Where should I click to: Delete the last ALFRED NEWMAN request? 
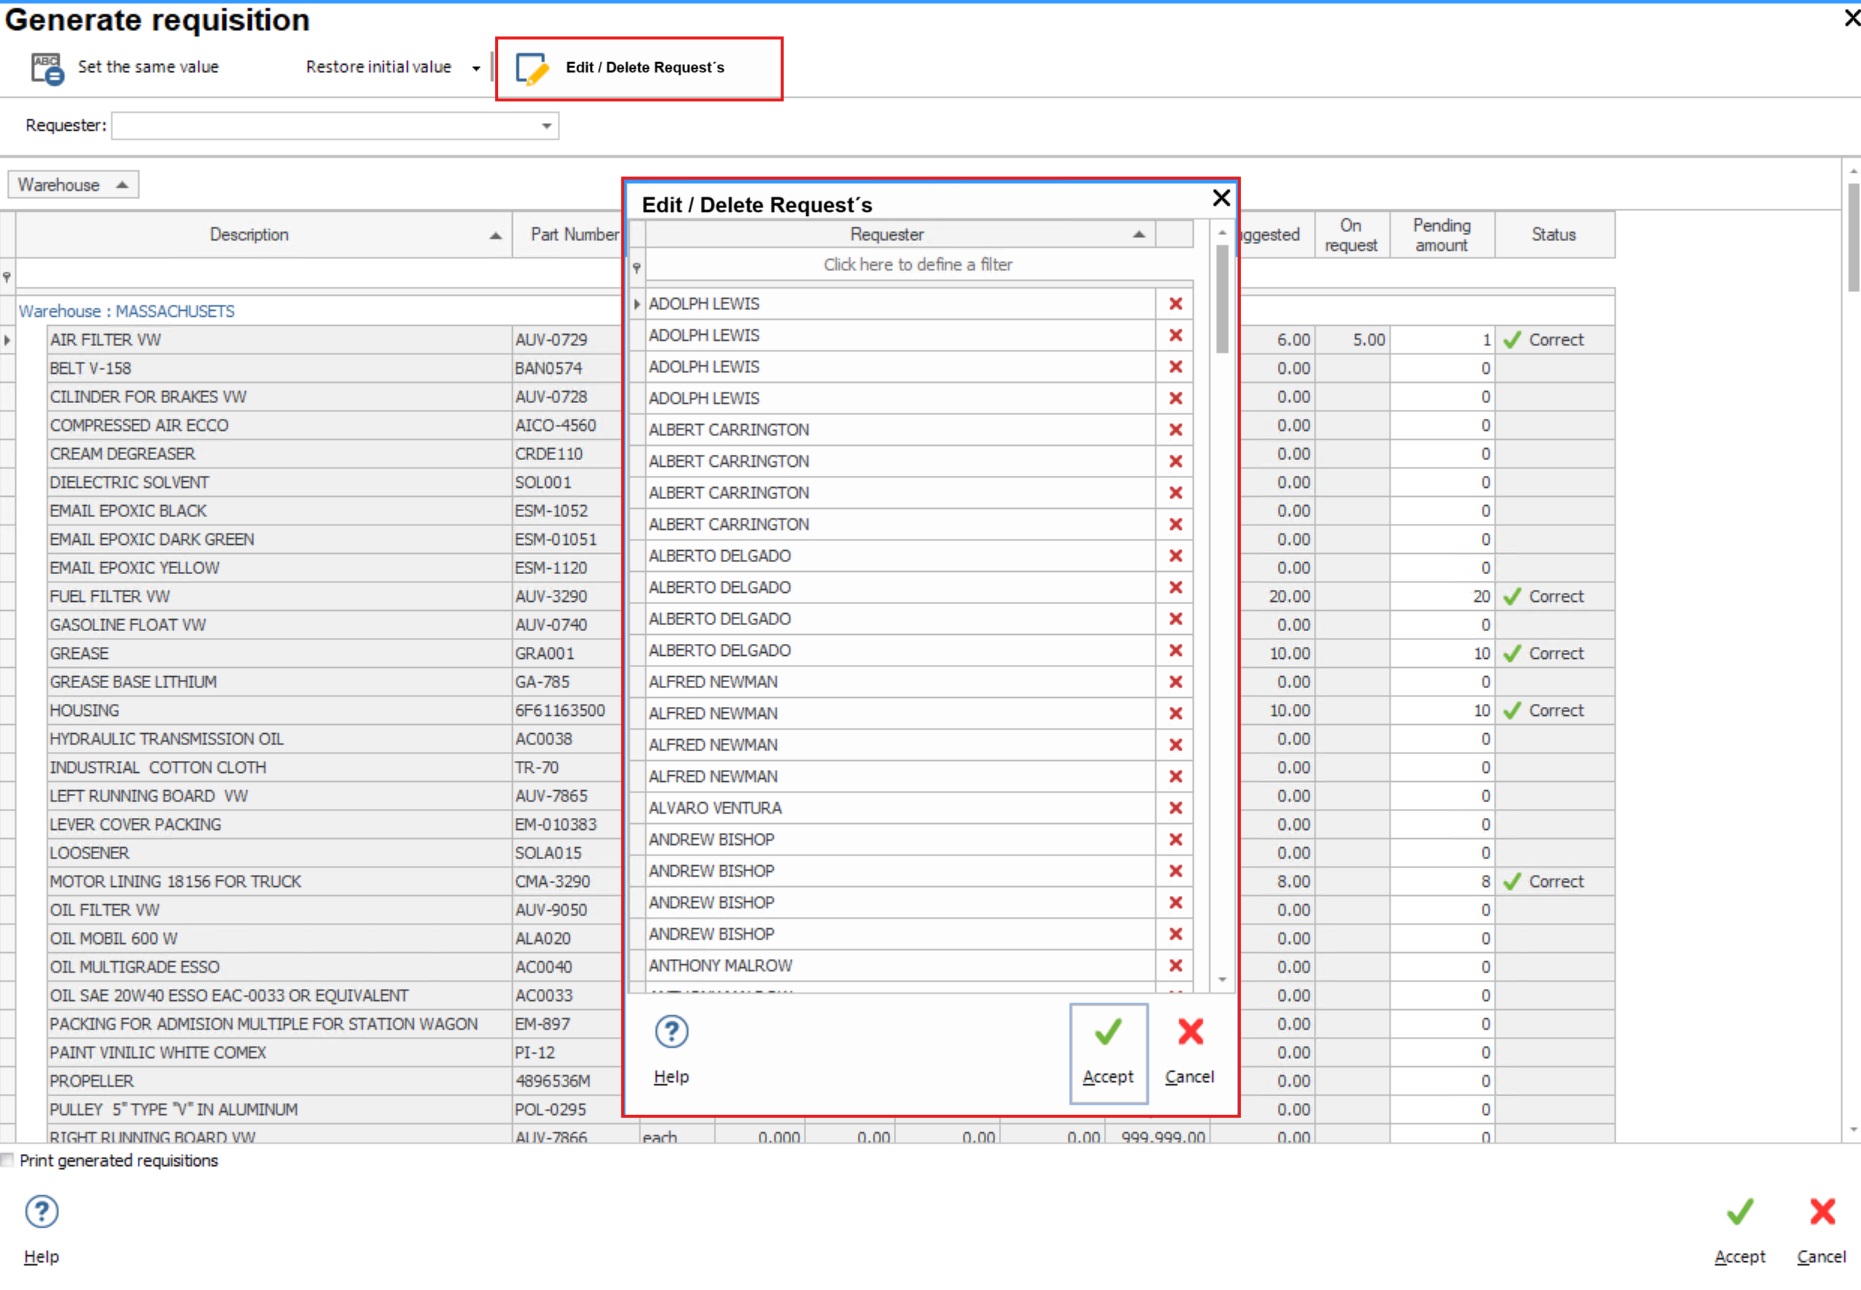click(x=1176, y=777)
